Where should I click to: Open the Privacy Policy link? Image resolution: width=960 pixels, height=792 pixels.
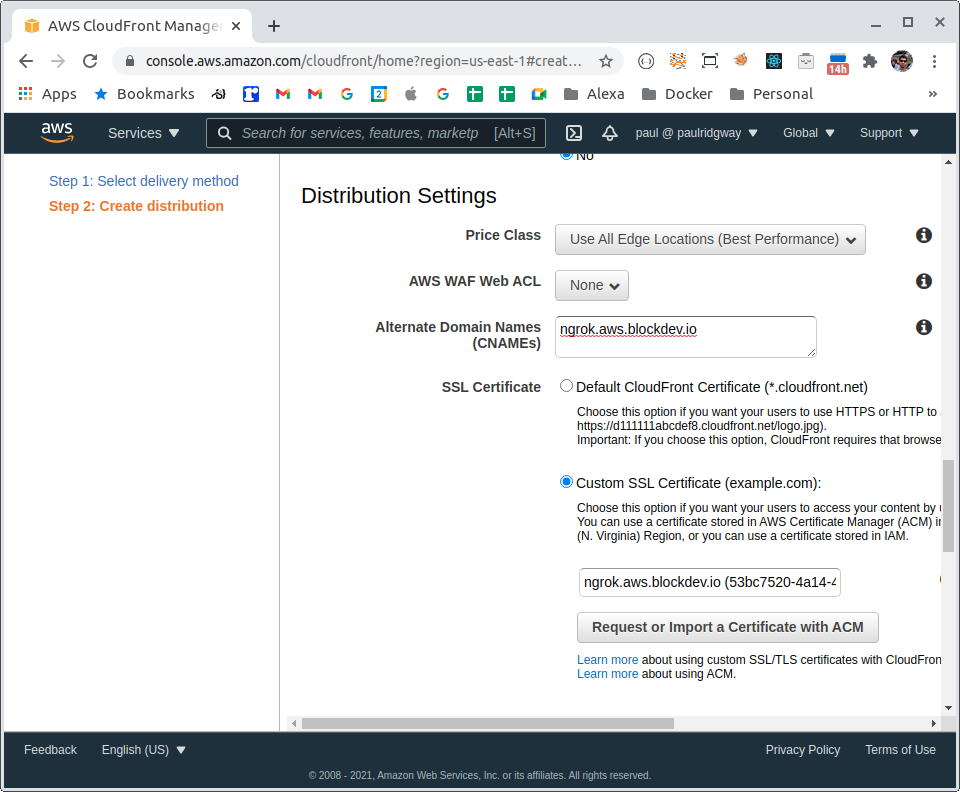tap(803, 750)
